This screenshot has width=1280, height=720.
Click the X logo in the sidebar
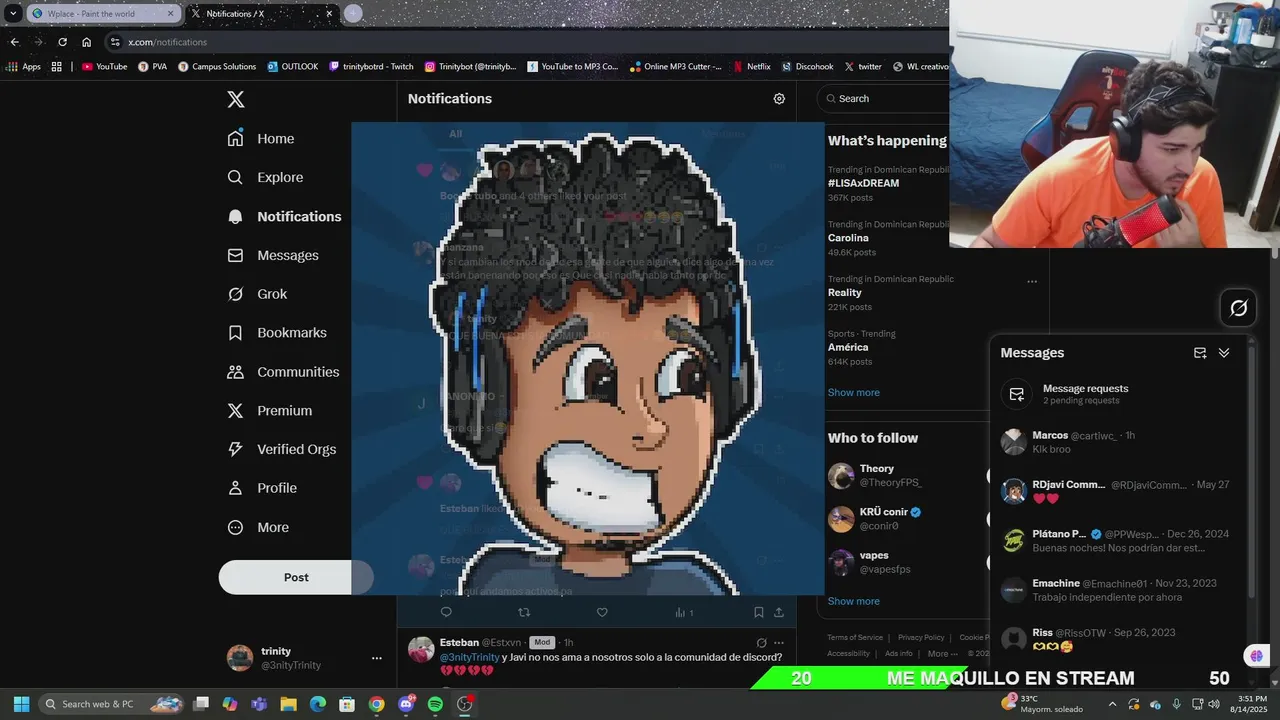(x=236, y=99)
